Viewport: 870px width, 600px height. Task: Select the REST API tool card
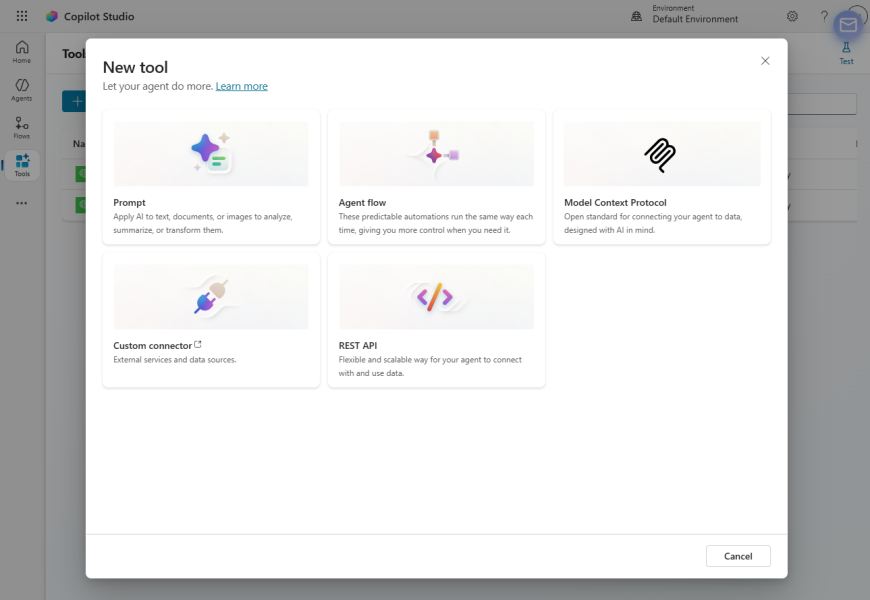click(436, 319)
